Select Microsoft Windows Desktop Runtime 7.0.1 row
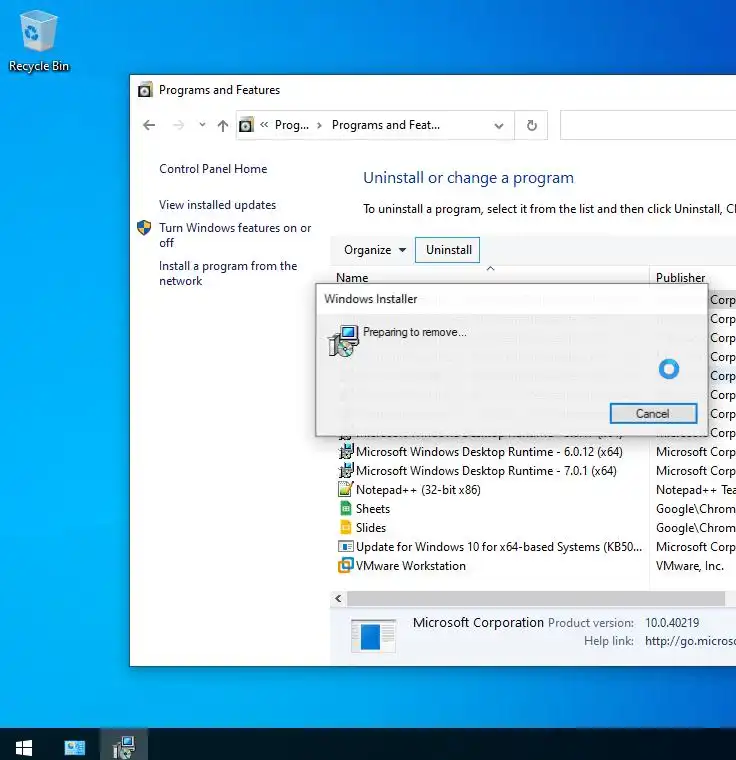The height and width of the screenshot is (760, 736). tap(486, 471)
